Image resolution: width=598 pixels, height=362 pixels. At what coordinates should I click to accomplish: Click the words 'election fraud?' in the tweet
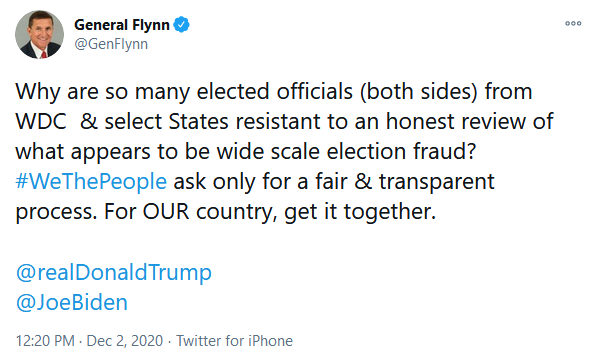click(402, 151)
